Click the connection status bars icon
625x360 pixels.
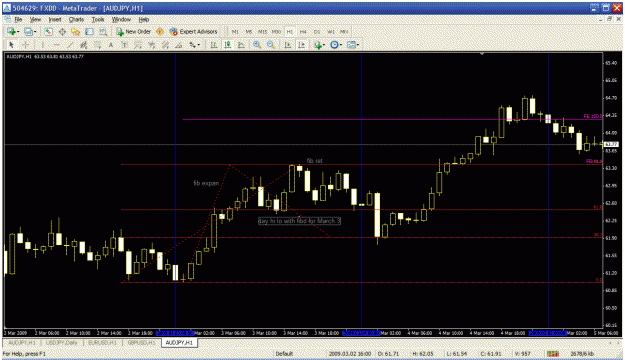click(552, 354)
